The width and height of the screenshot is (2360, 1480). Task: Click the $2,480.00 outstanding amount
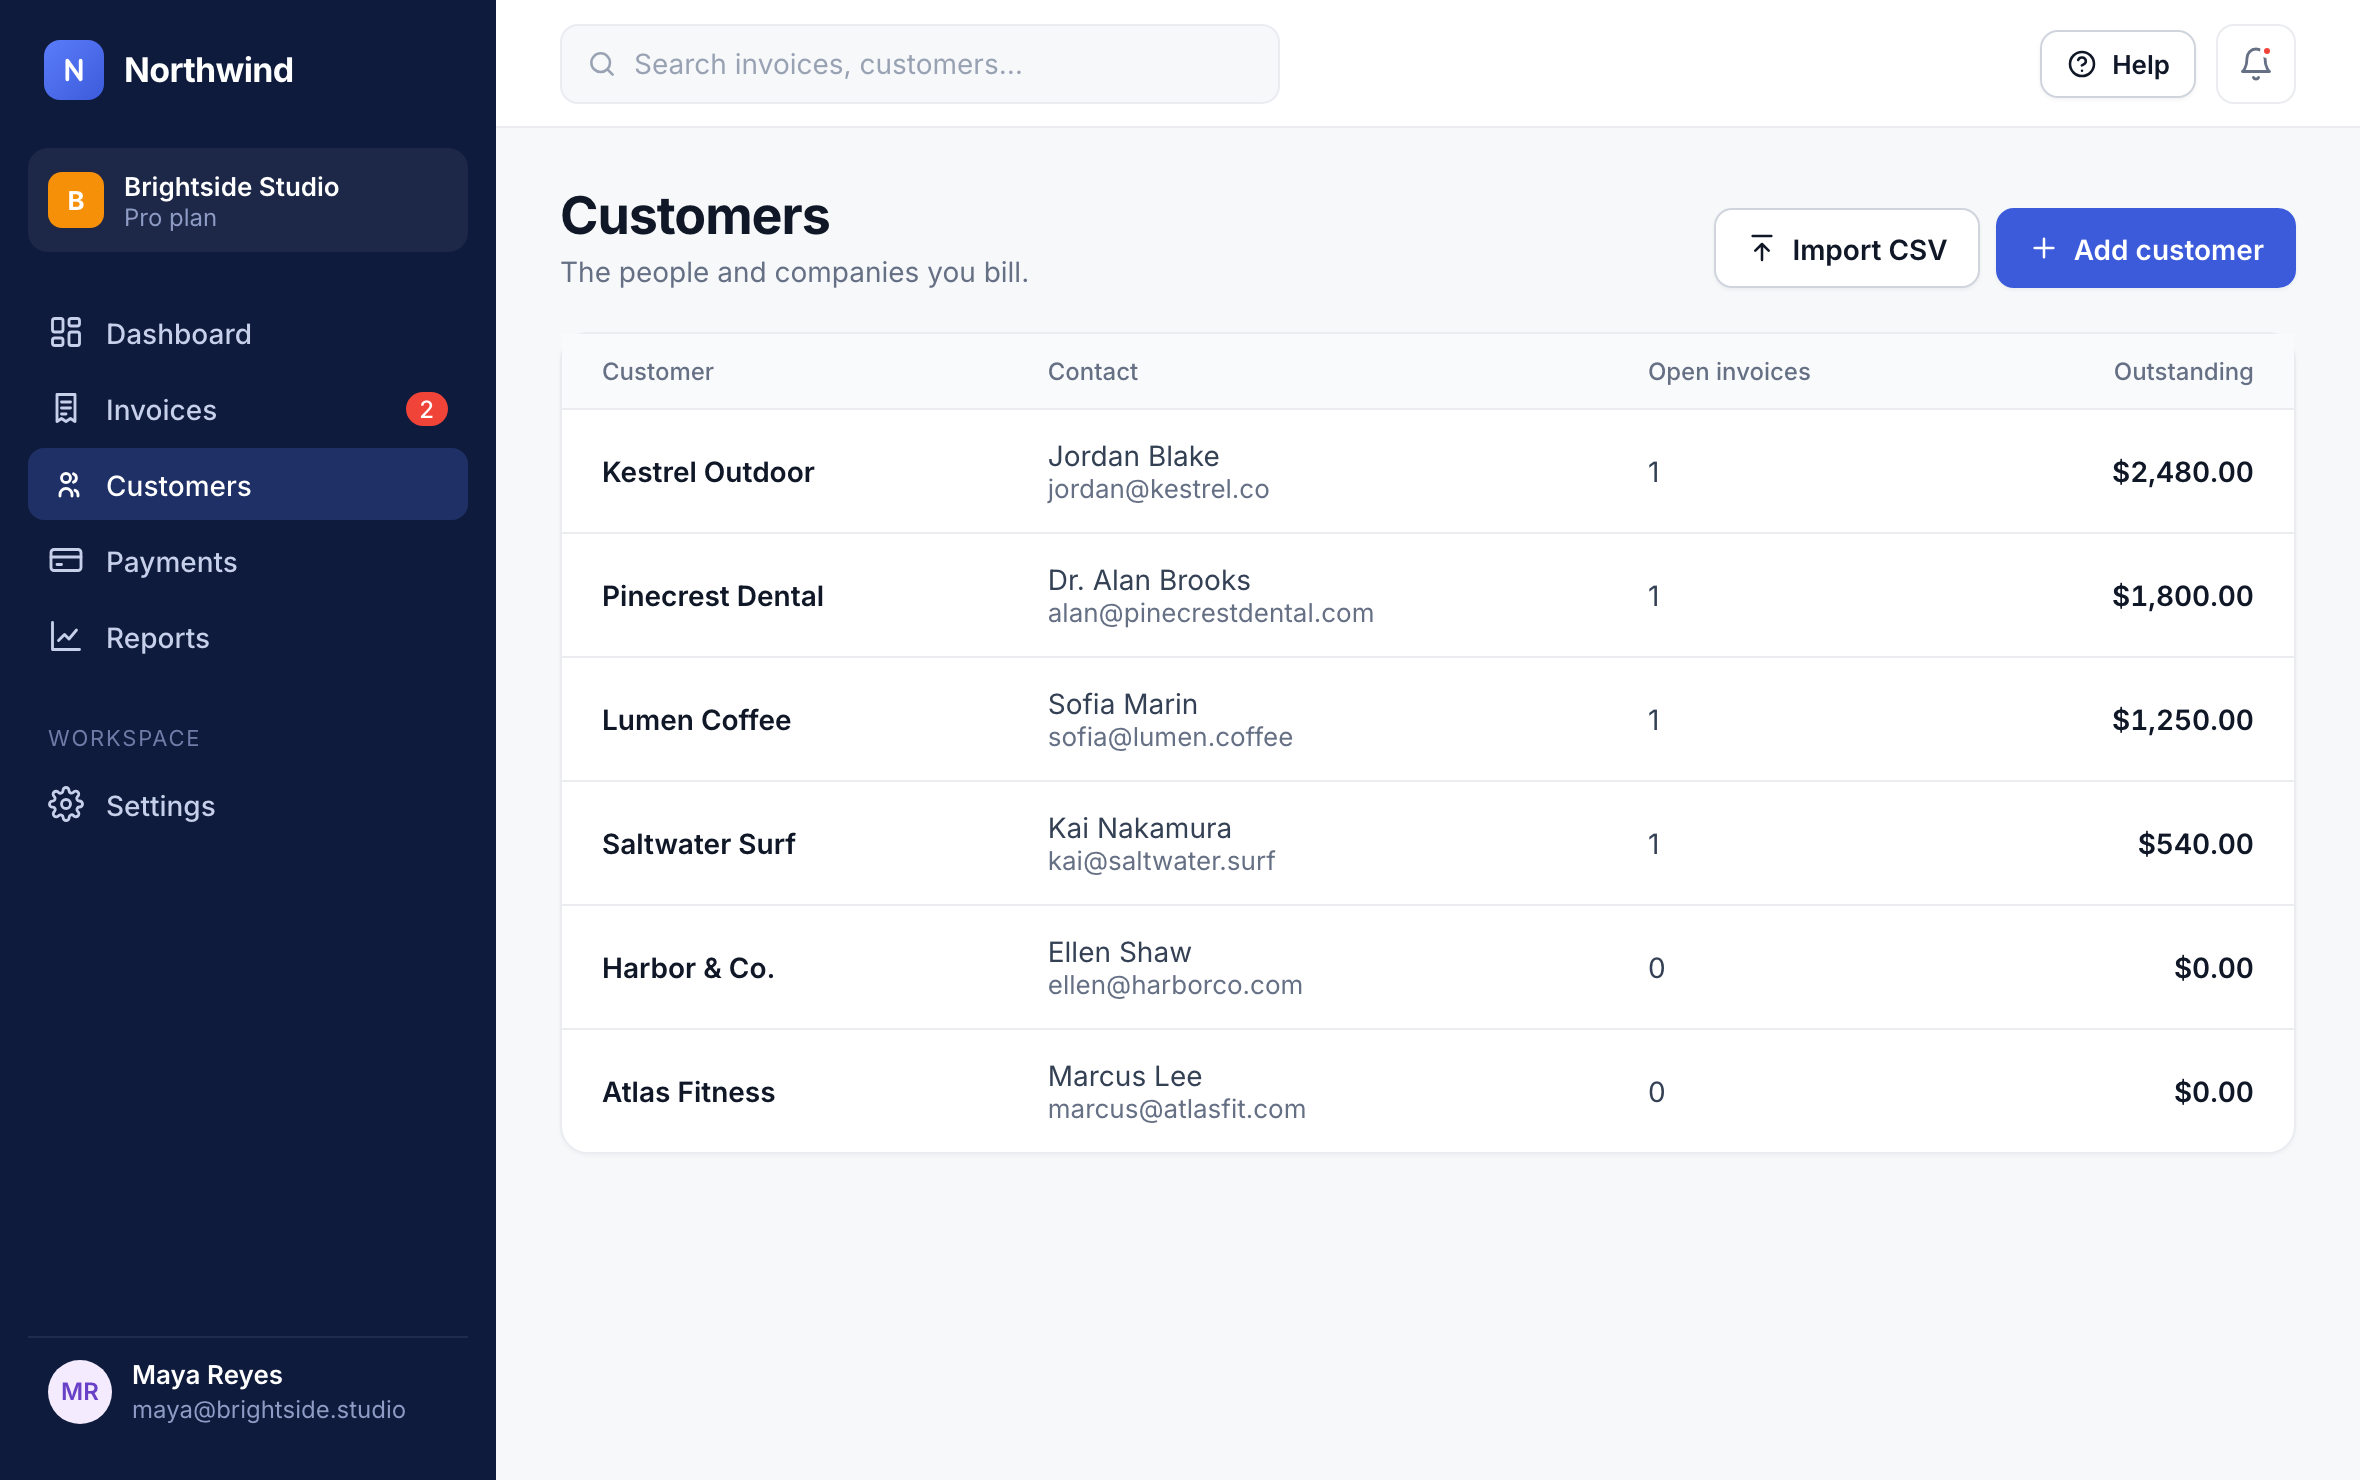pyautogui.click(x=2182, y=472)
